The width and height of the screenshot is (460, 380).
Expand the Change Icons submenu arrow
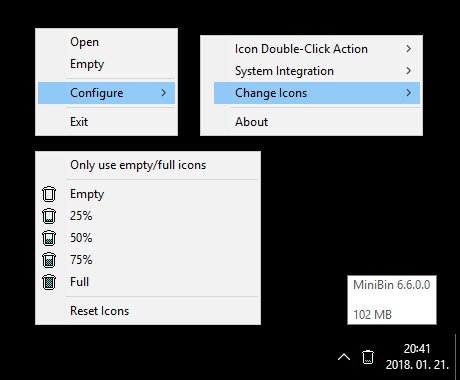(409, 93)
